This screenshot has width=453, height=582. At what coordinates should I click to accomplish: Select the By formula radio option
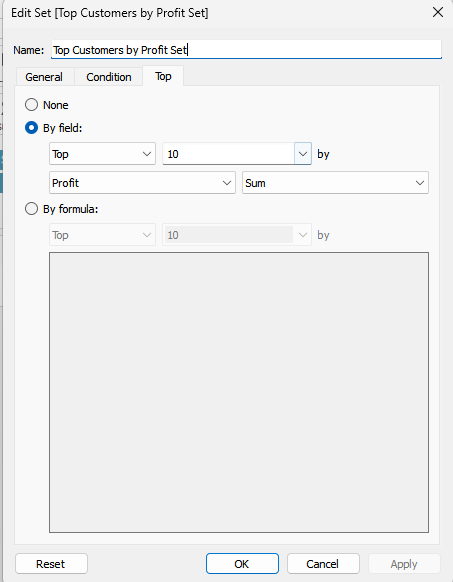32,209
